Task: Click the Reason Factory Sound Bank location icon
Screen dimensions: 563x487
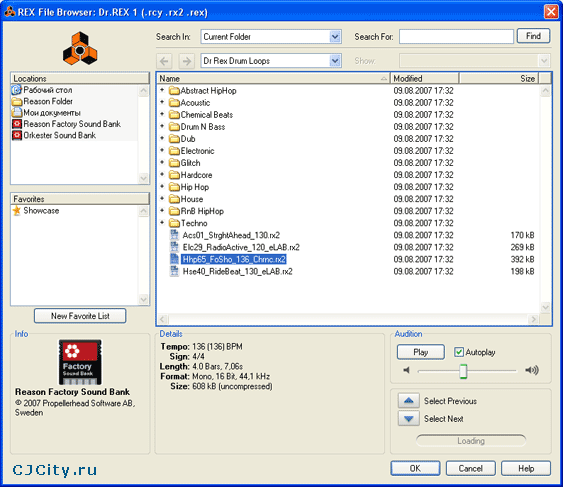Action: [x=17, y=124]
